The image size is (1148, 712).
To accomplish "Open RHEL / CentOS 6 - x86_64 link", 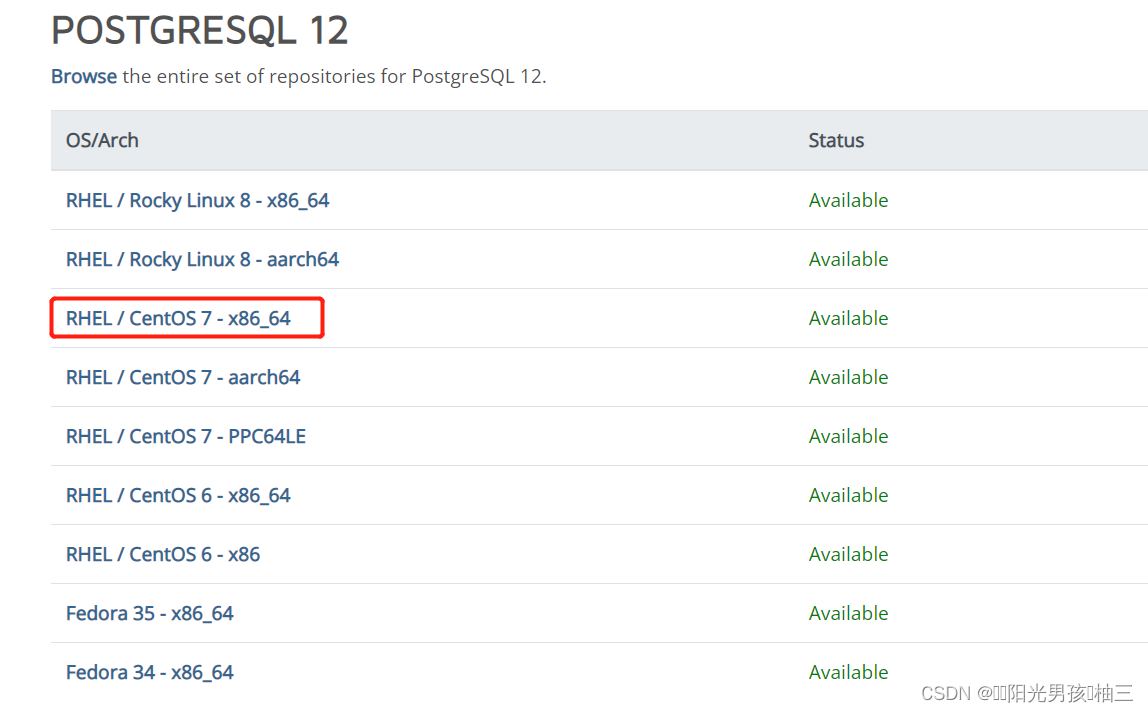I will [x=178, y=496].
